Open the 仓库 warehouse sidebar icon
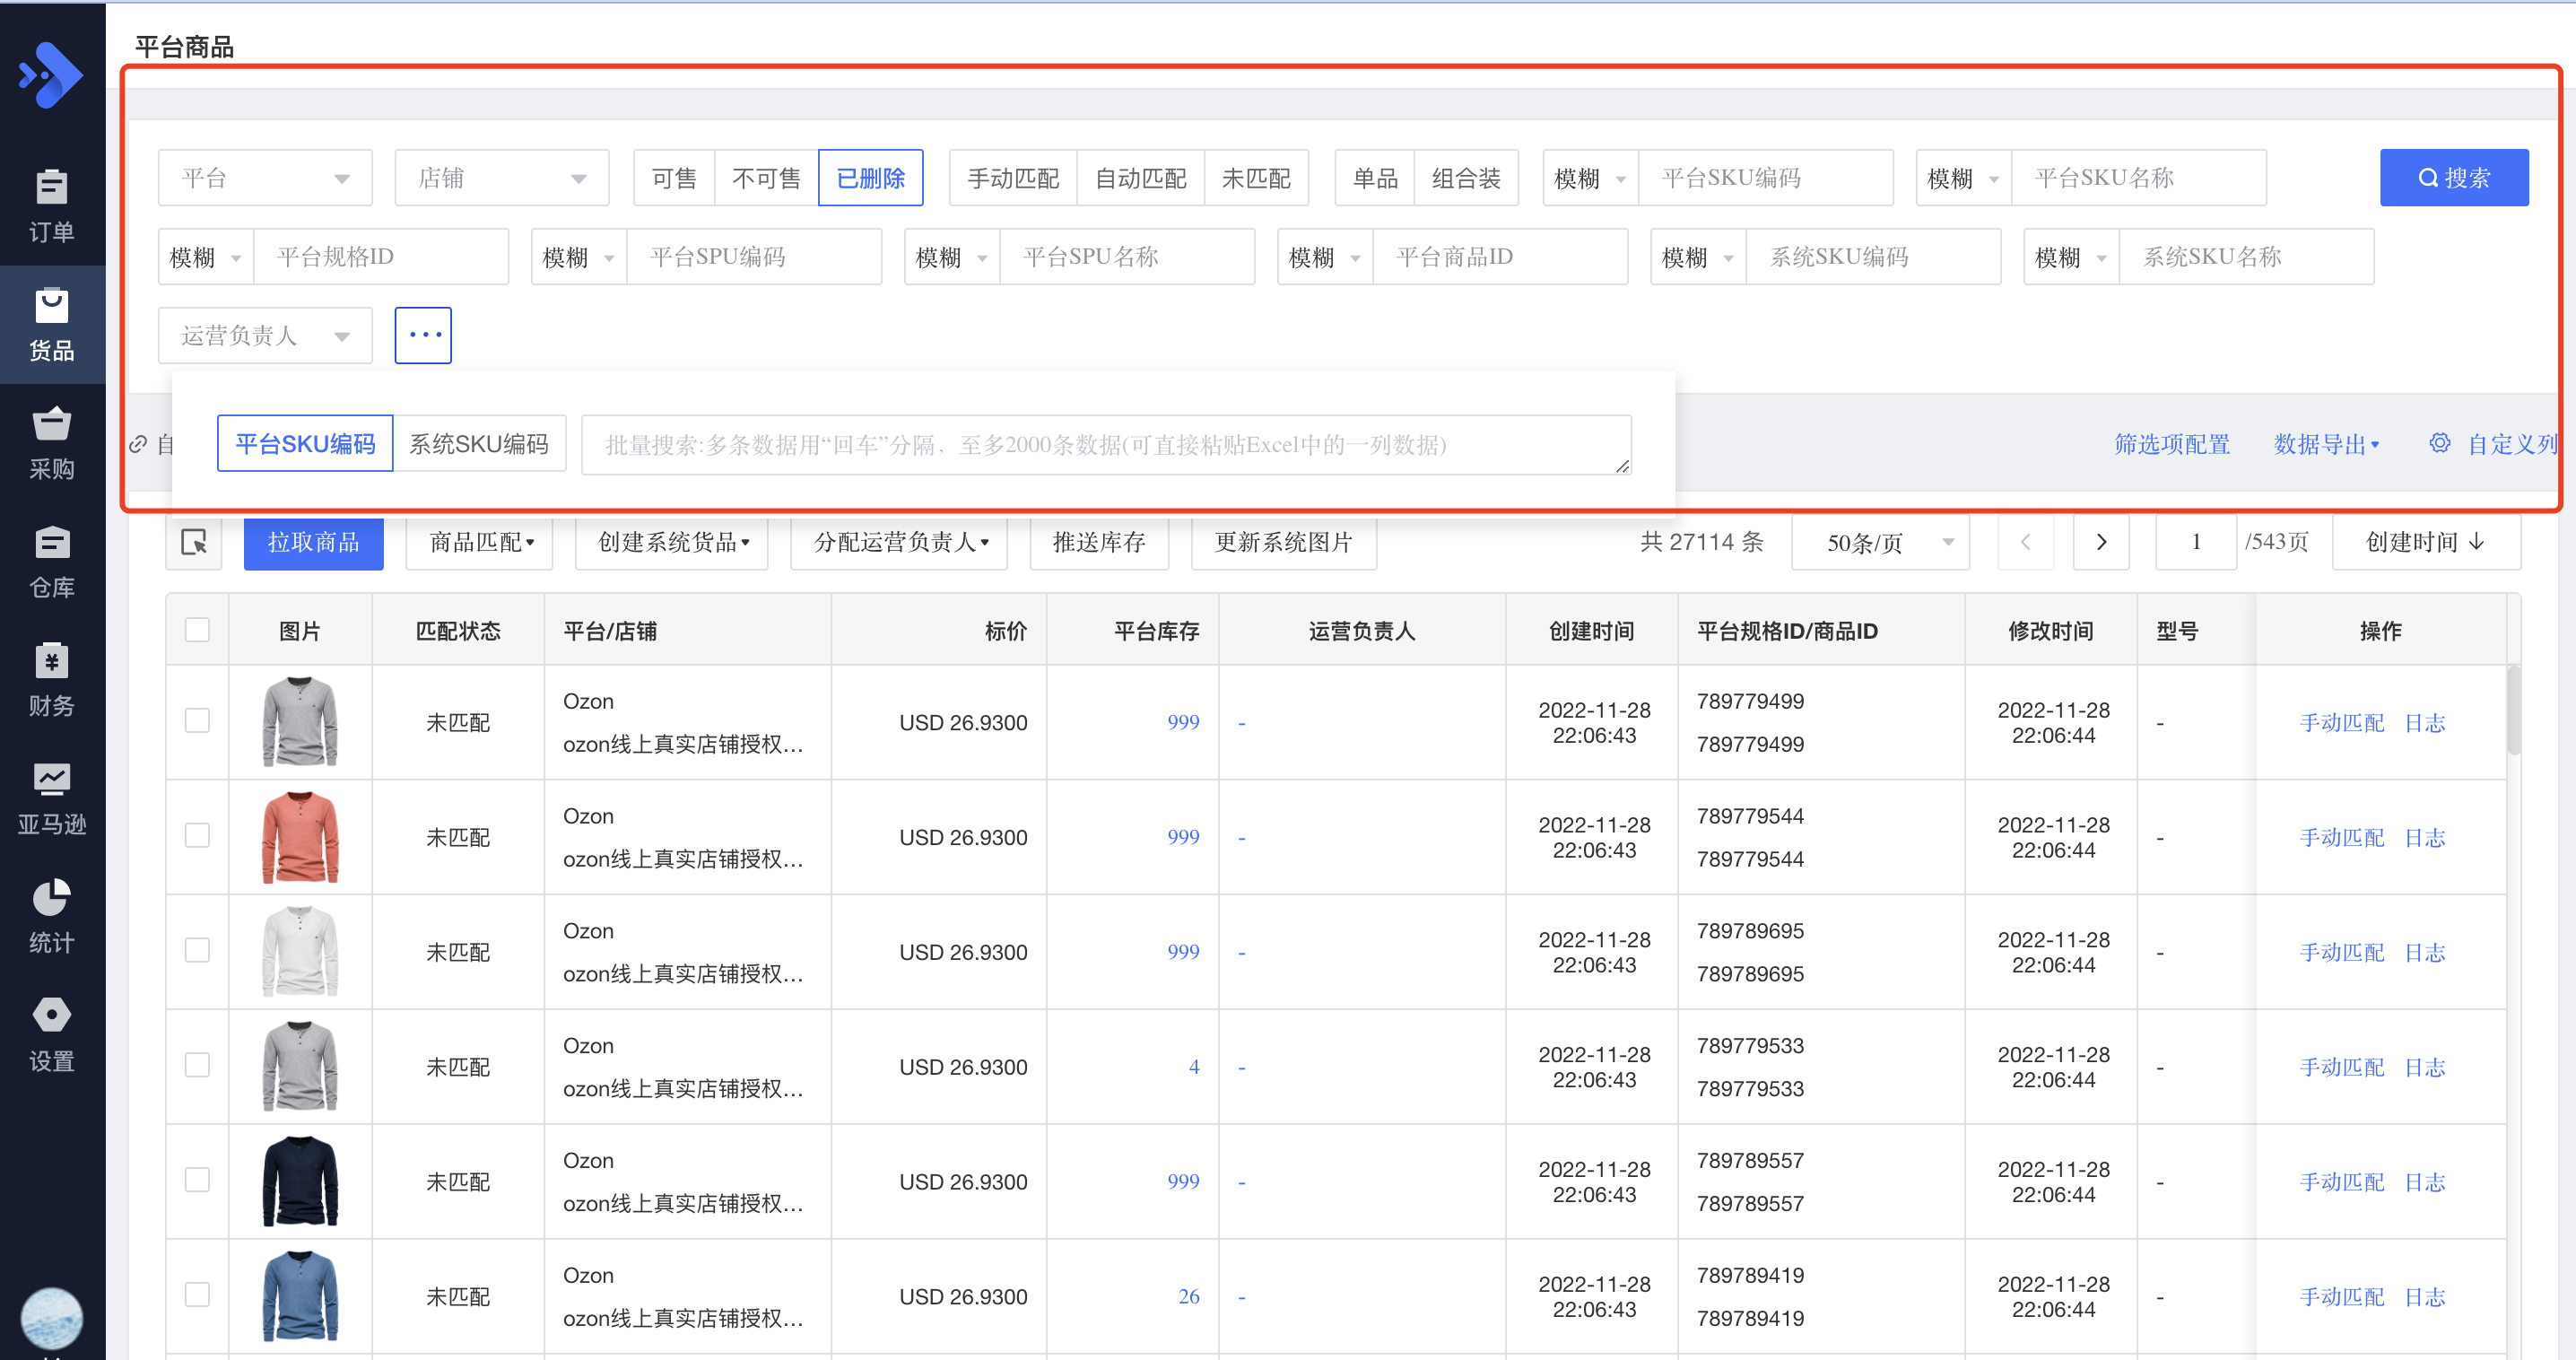This screenshot has height=1360, width=2576. point(52,561)
